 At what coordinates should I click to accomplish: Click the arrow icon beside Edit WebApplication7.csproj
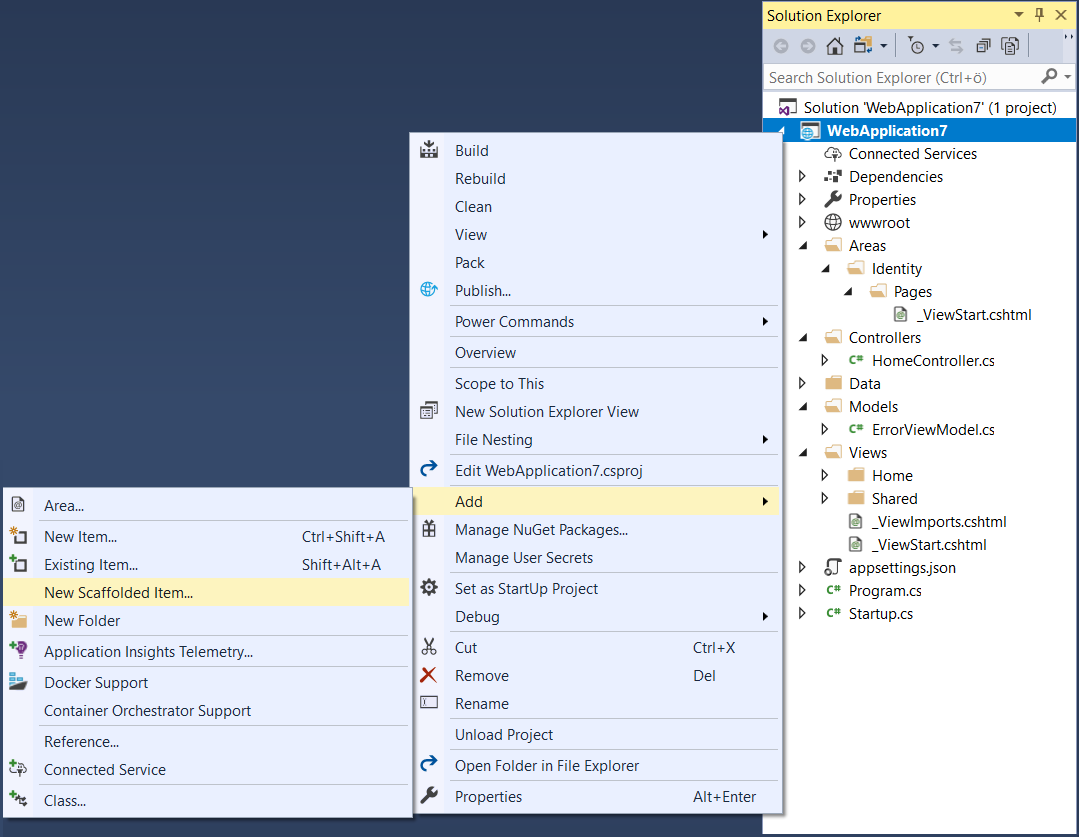[429, 469]
